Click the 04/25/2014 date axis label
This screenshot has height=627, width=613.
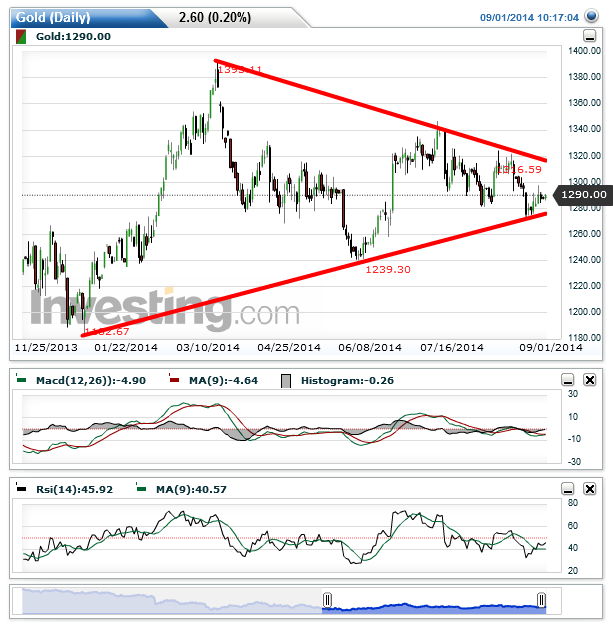point(289,347)
